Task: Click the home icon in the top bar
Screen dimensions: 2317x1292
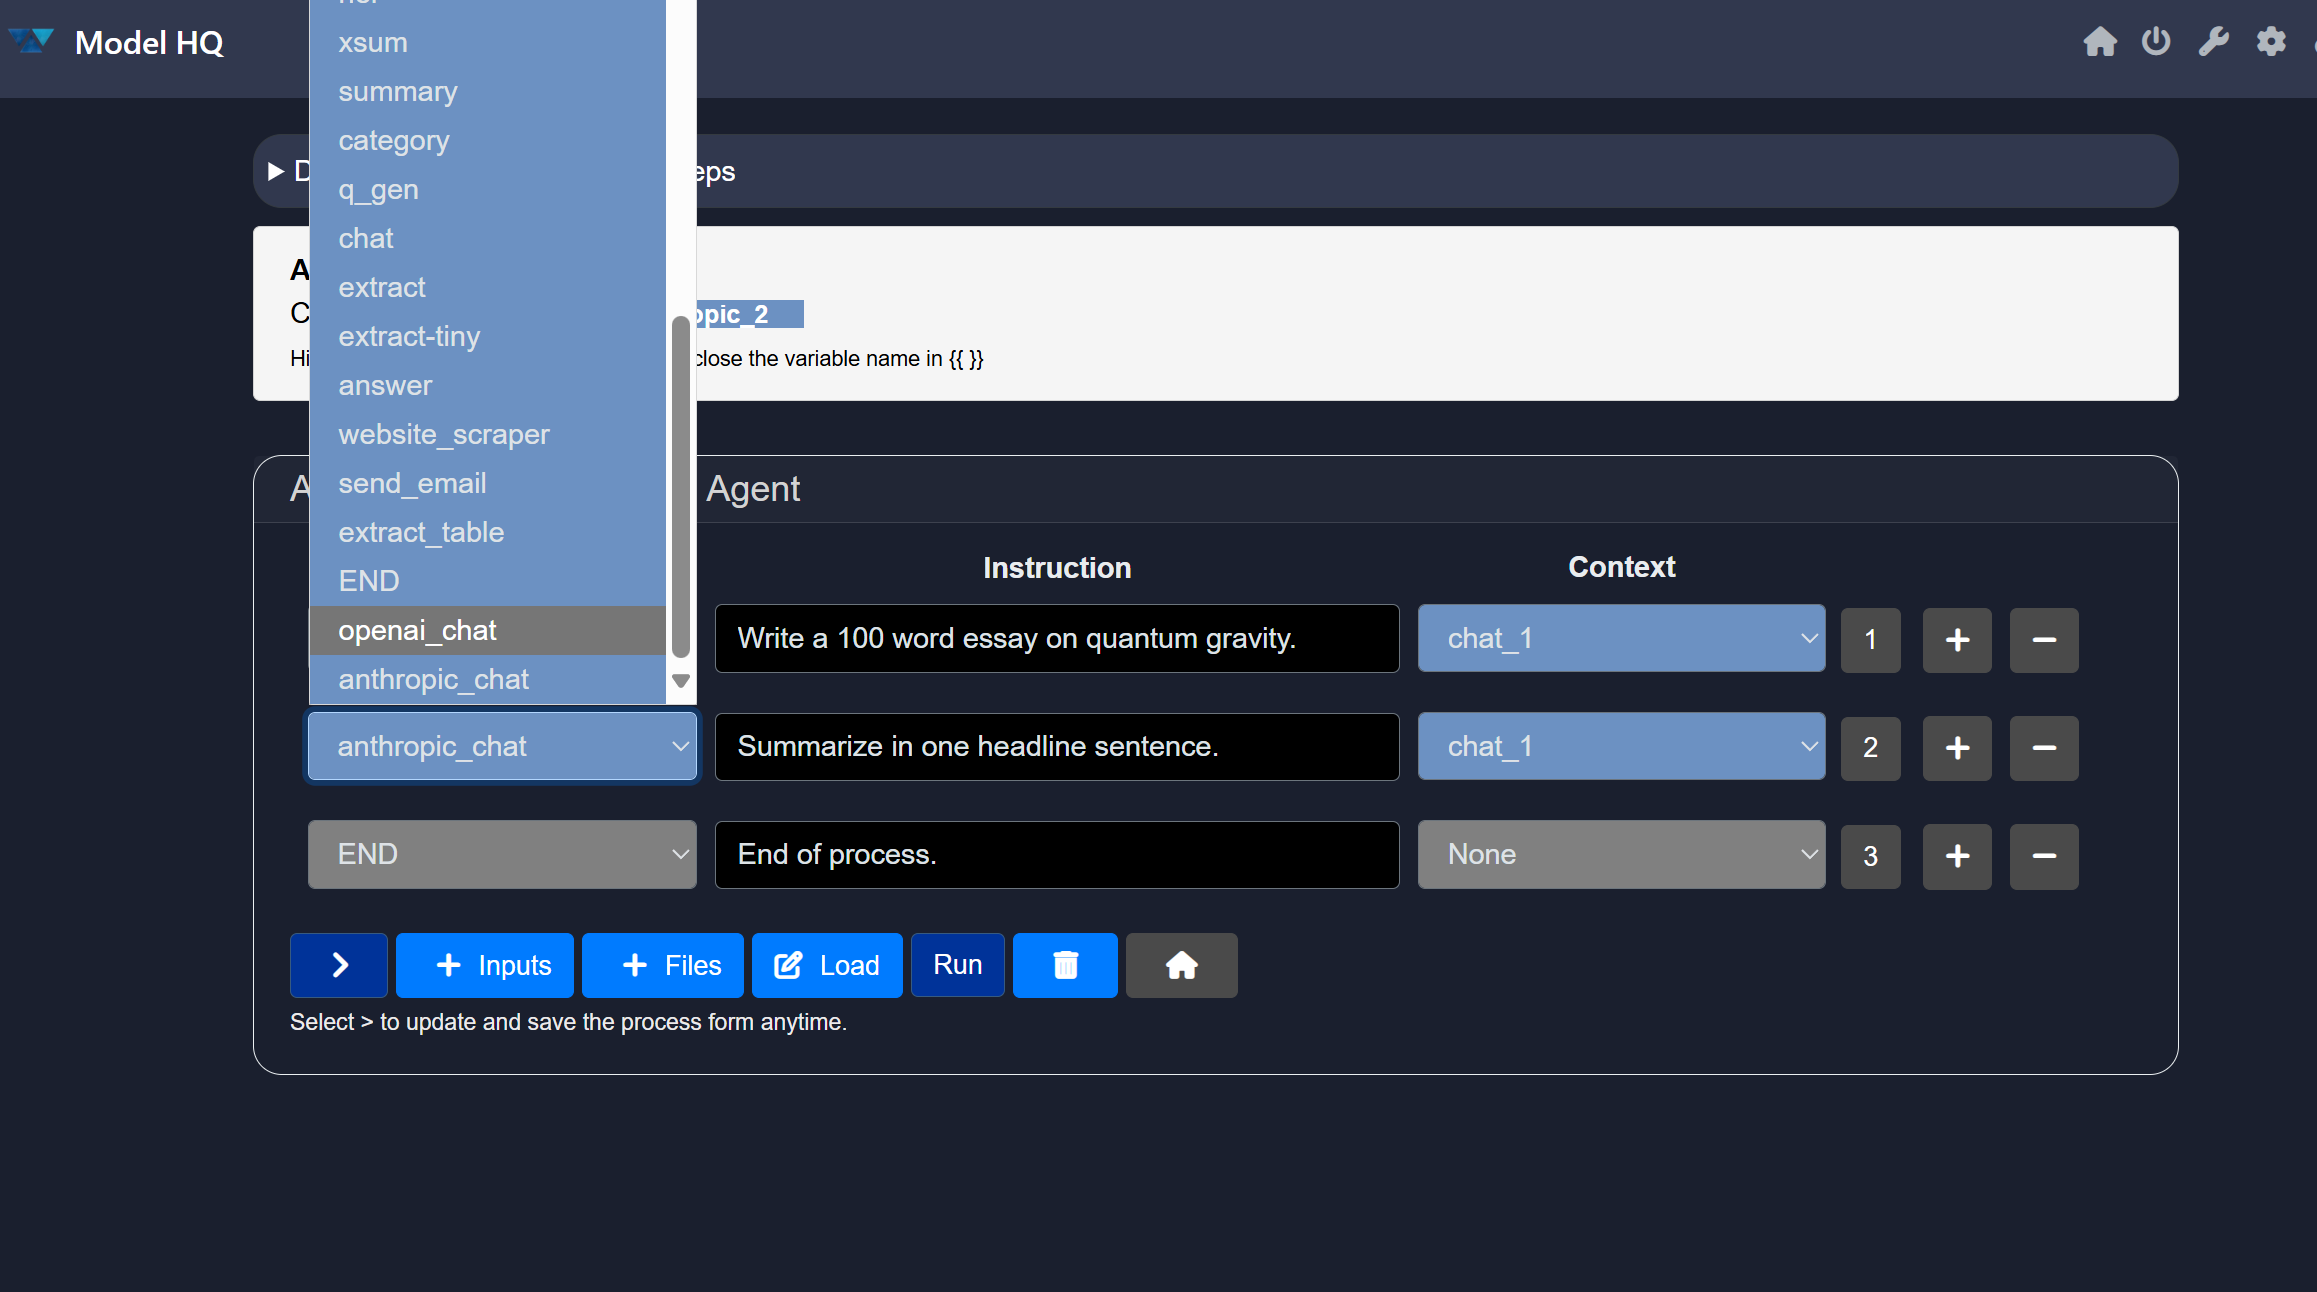Action: [x=2100, y=42]
